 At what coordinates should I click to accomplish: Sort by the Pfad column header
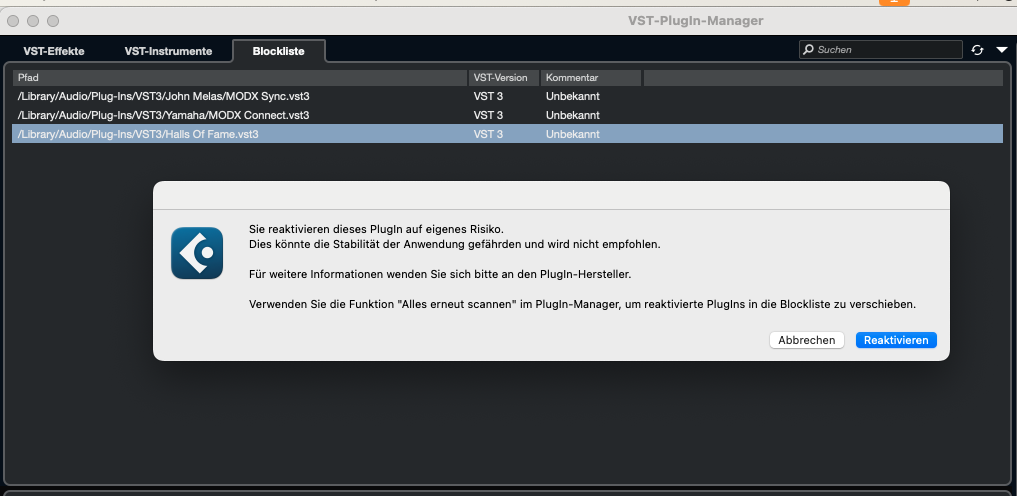point(240,78)
